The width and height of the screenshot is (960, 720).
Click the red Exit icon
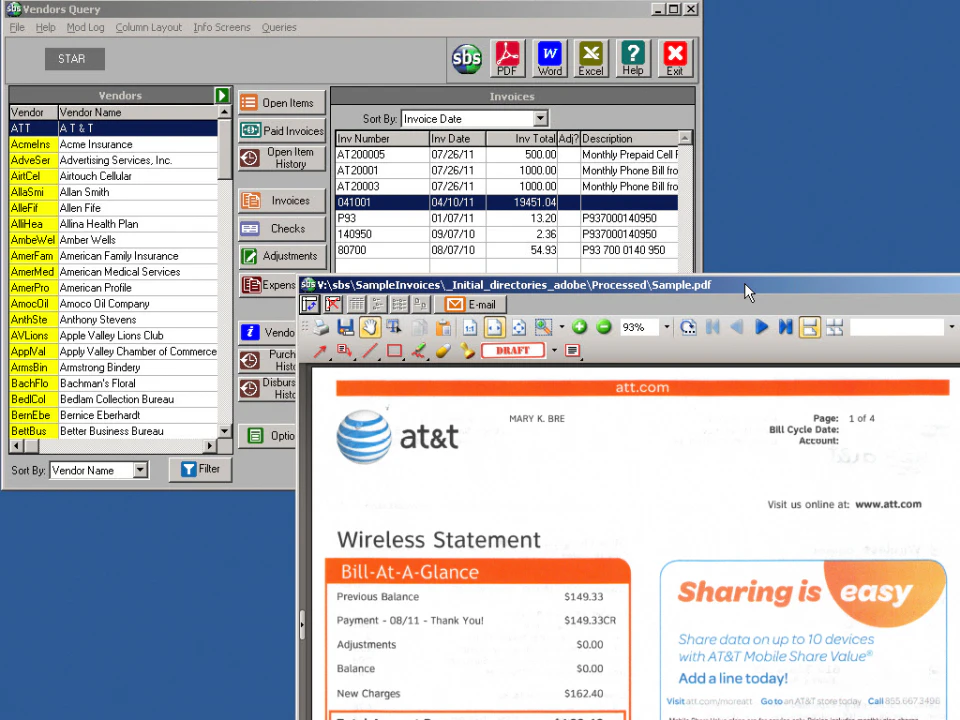coord(675,59)
